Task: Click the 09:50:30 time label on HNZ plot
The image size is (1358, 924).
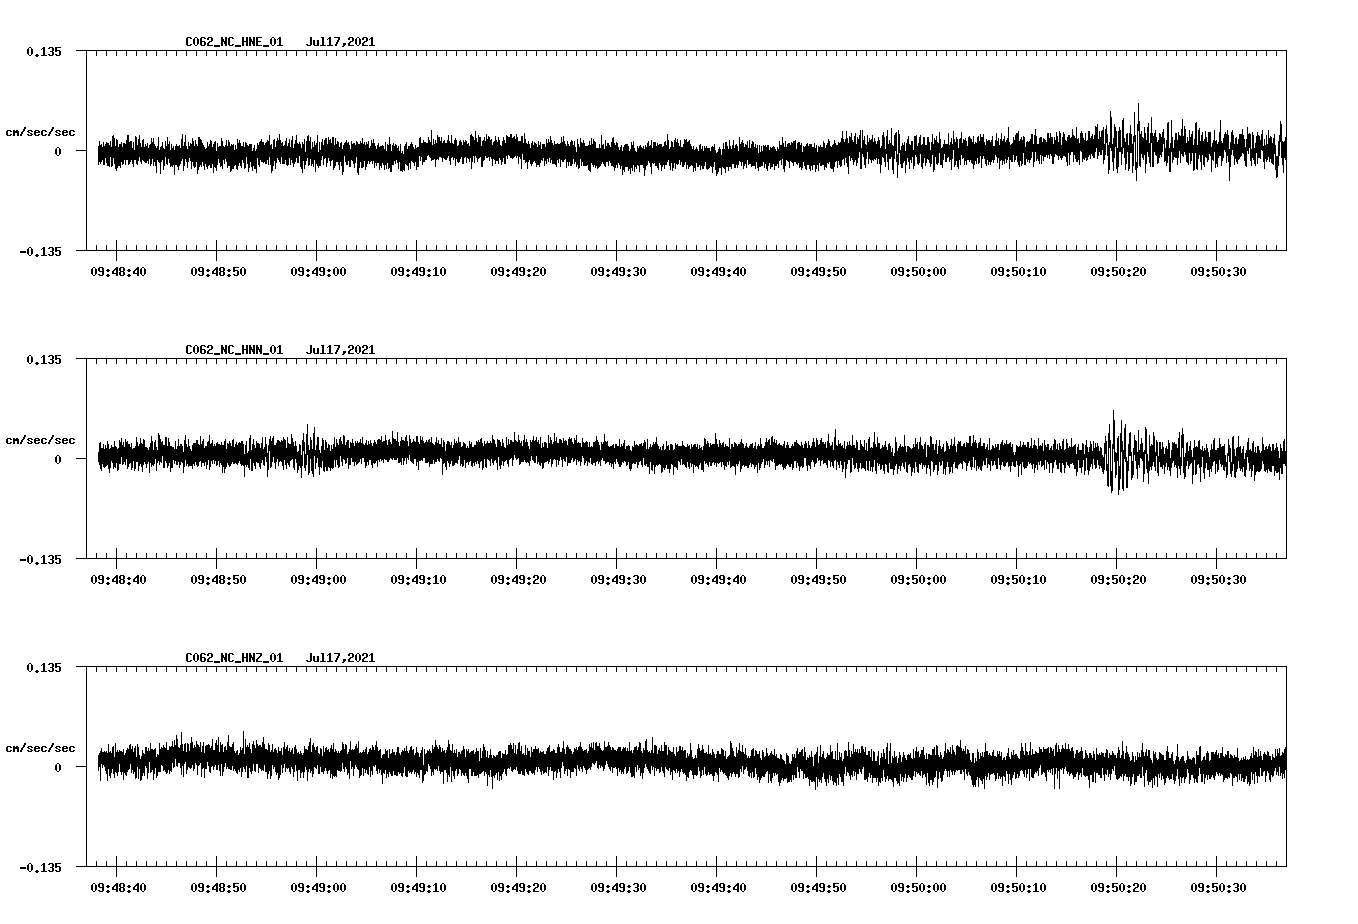Action: point(1218,887)
